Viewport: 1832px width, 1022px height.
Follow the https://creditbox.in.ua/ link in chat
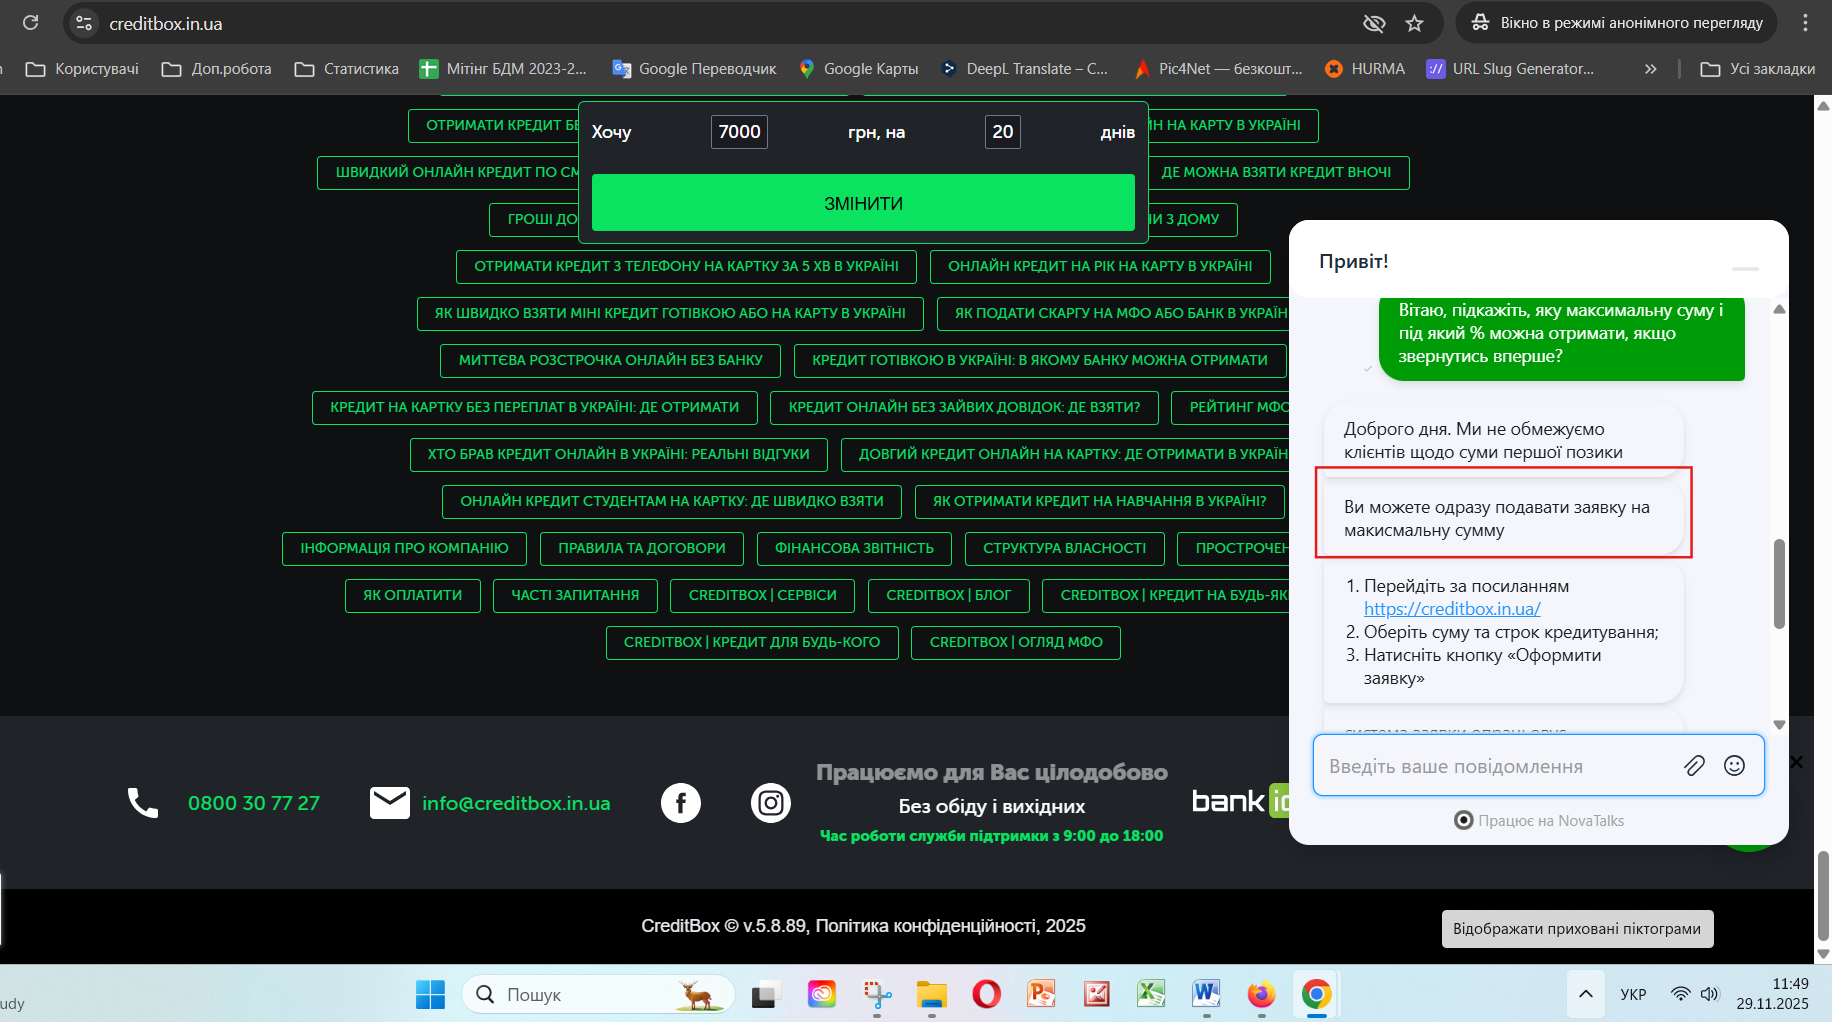pos(1452,609)
